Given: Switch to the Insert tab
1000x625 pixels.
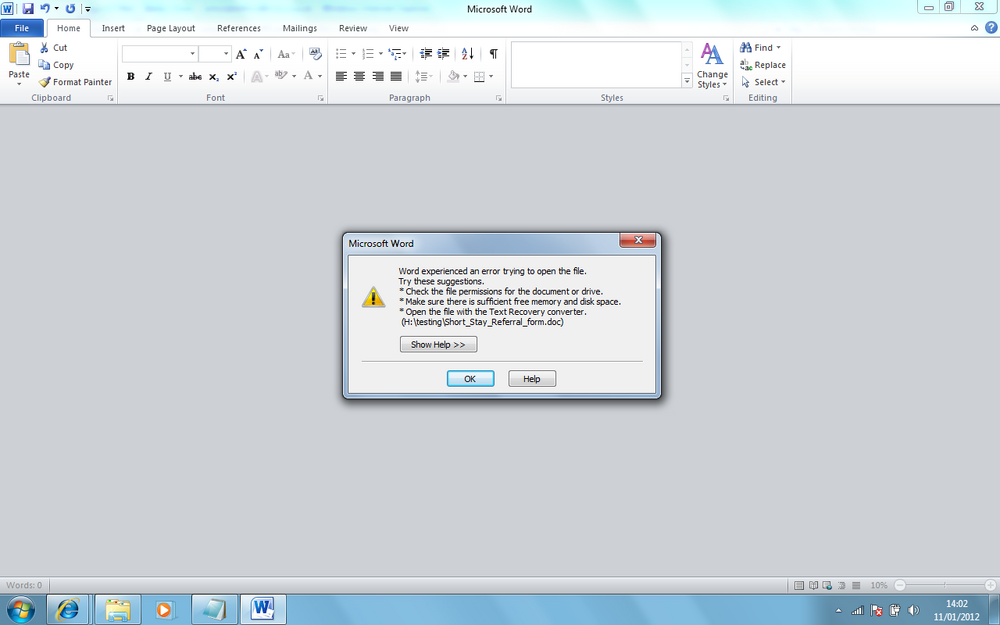Looking at the screenshot, I should 114,28.
